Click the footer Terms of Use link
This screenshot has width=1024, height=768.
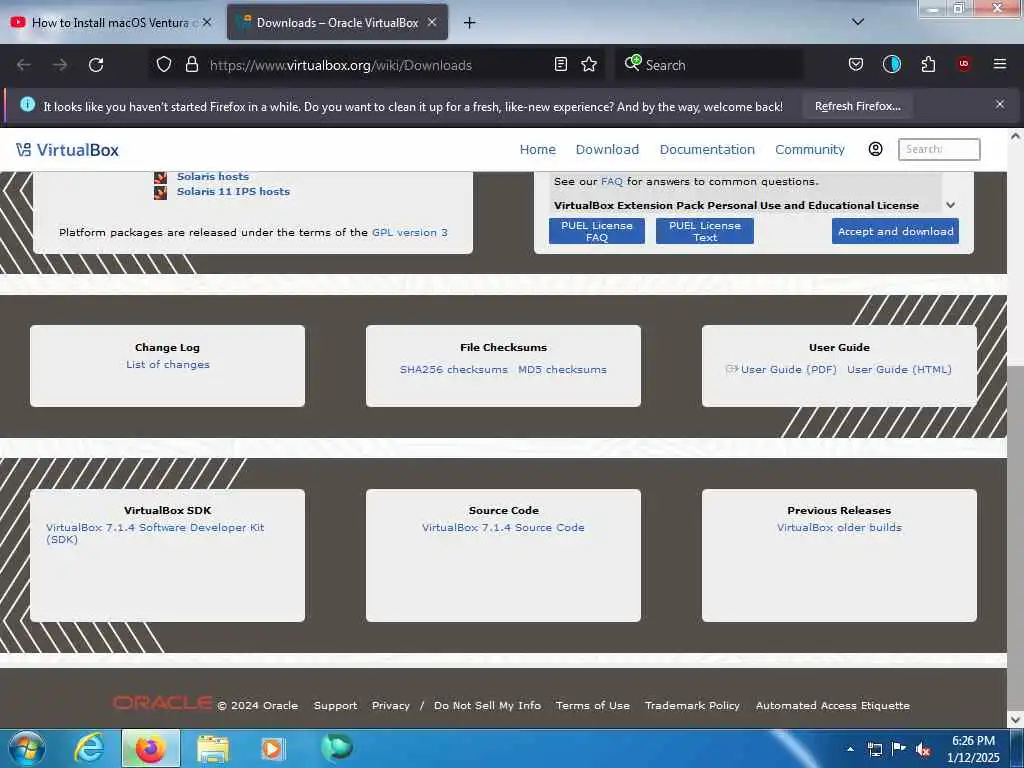[593, 705]
